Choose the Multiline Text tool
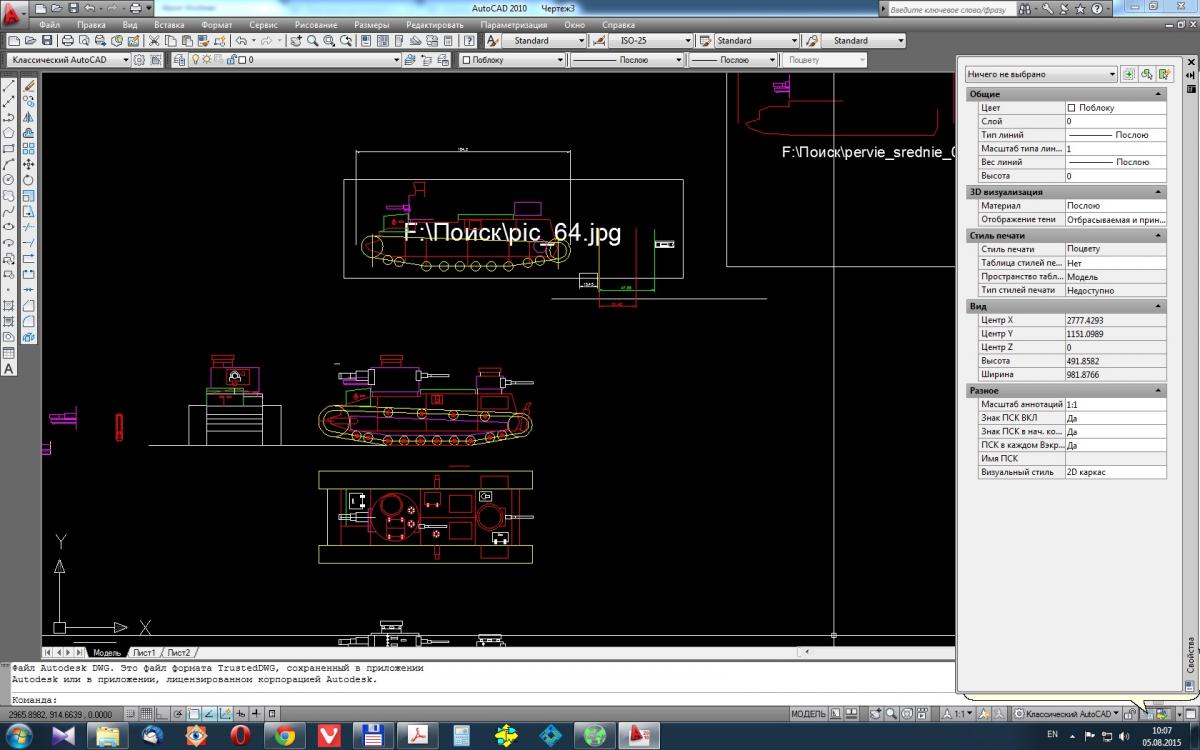The image size is (1200, 750). tap(9, 369)
